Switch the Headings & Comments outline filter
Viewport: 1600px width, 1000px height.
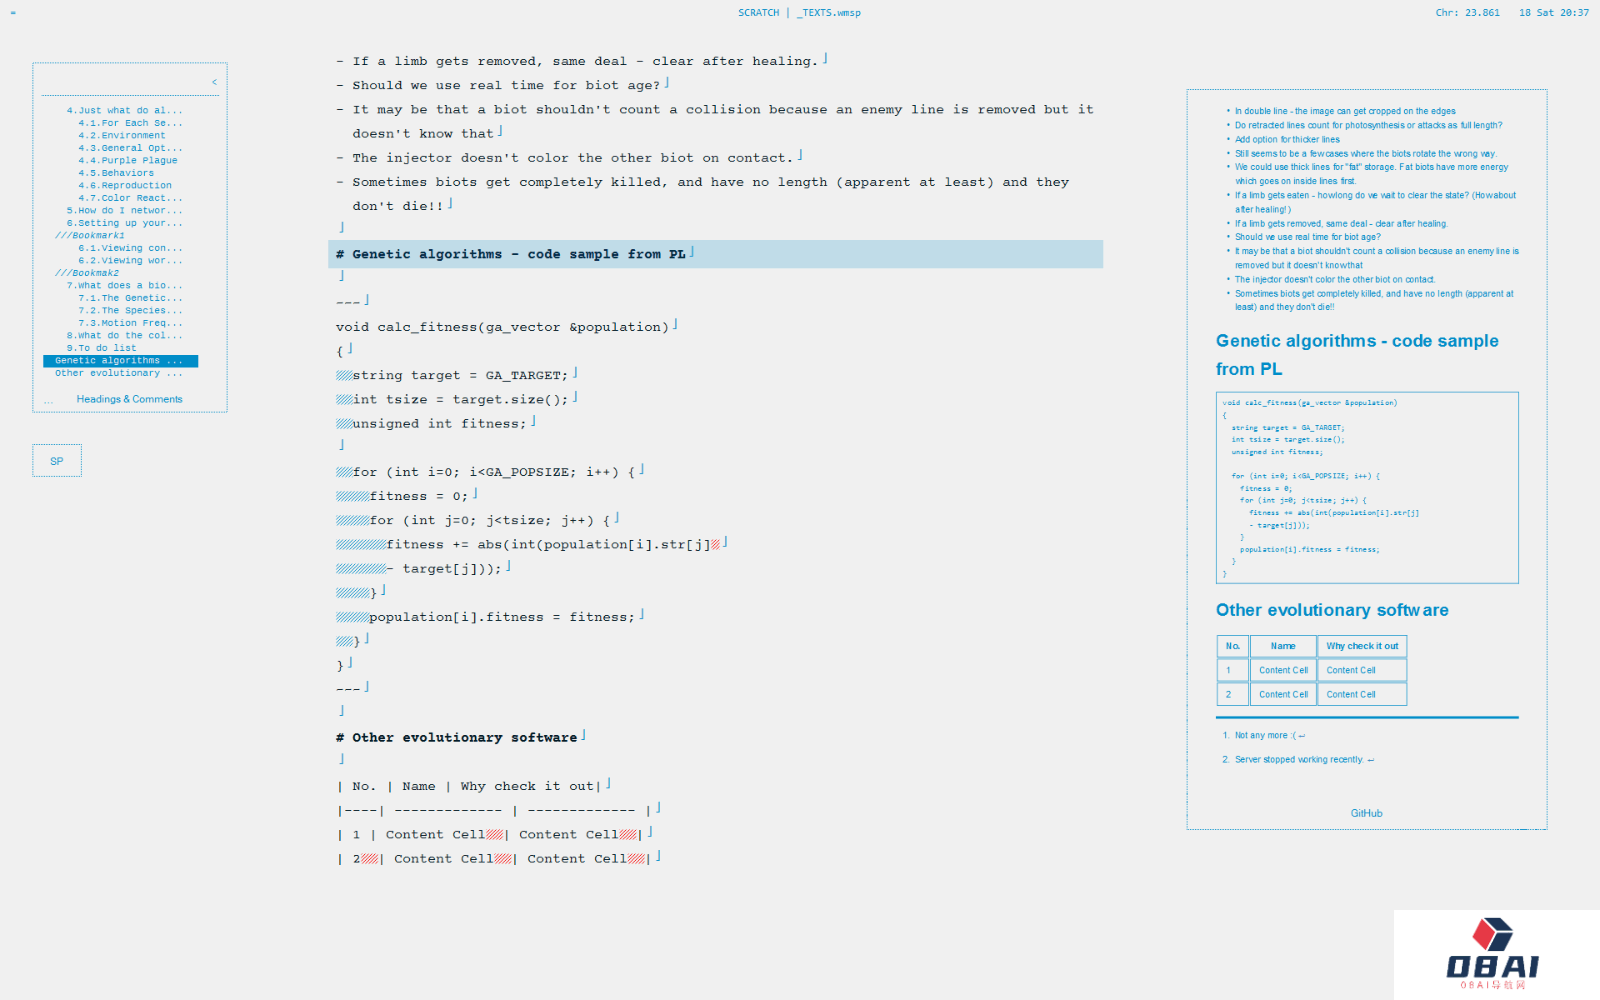click(129, 400)
